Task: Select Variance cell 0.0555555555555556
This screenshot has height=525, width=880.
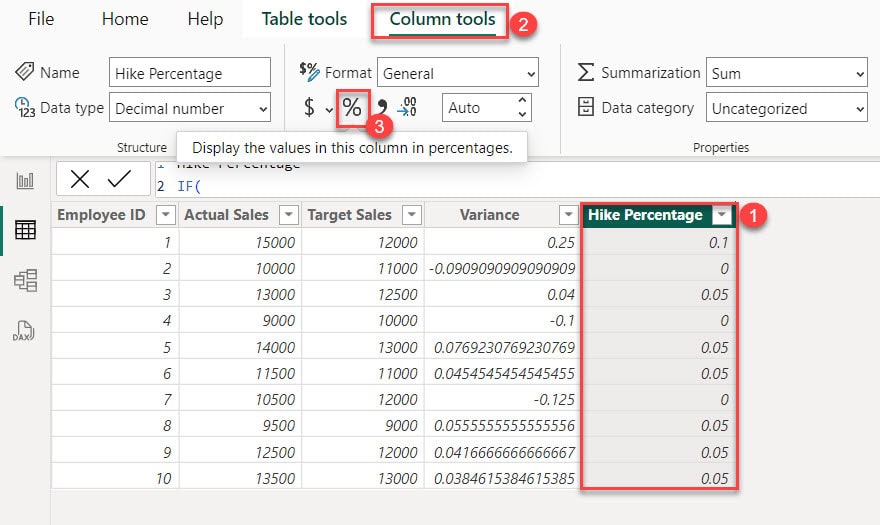Action: 503,425
